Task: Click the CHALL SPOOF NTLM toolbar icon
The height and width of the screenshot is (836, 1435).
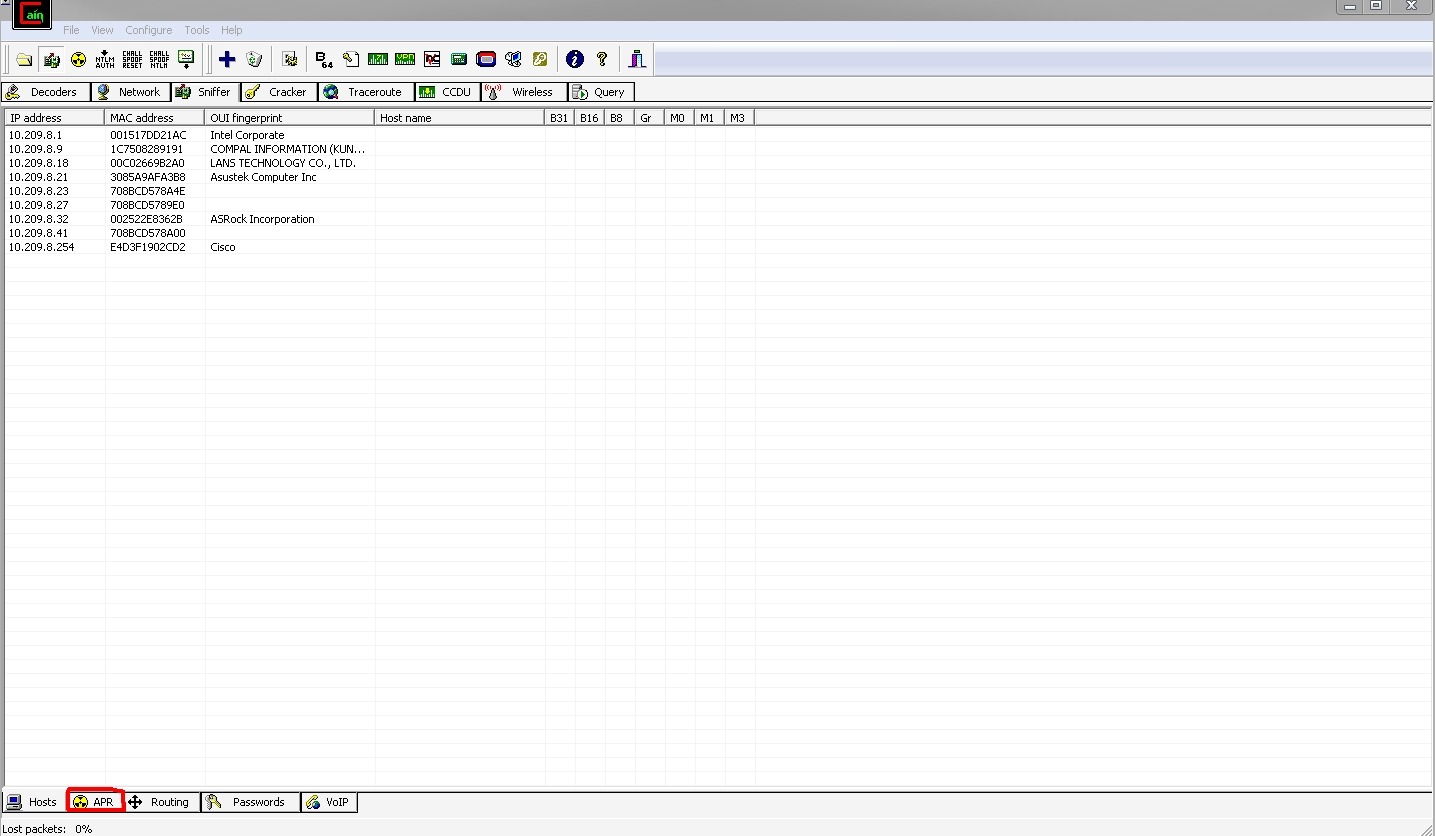Action: (x=159, y=60)
